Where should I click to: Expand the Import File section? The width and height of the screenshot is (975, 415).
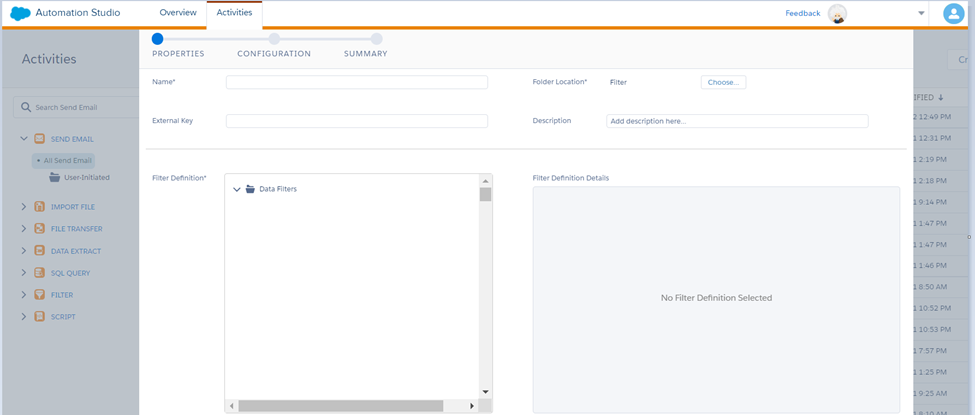[24, 207]
